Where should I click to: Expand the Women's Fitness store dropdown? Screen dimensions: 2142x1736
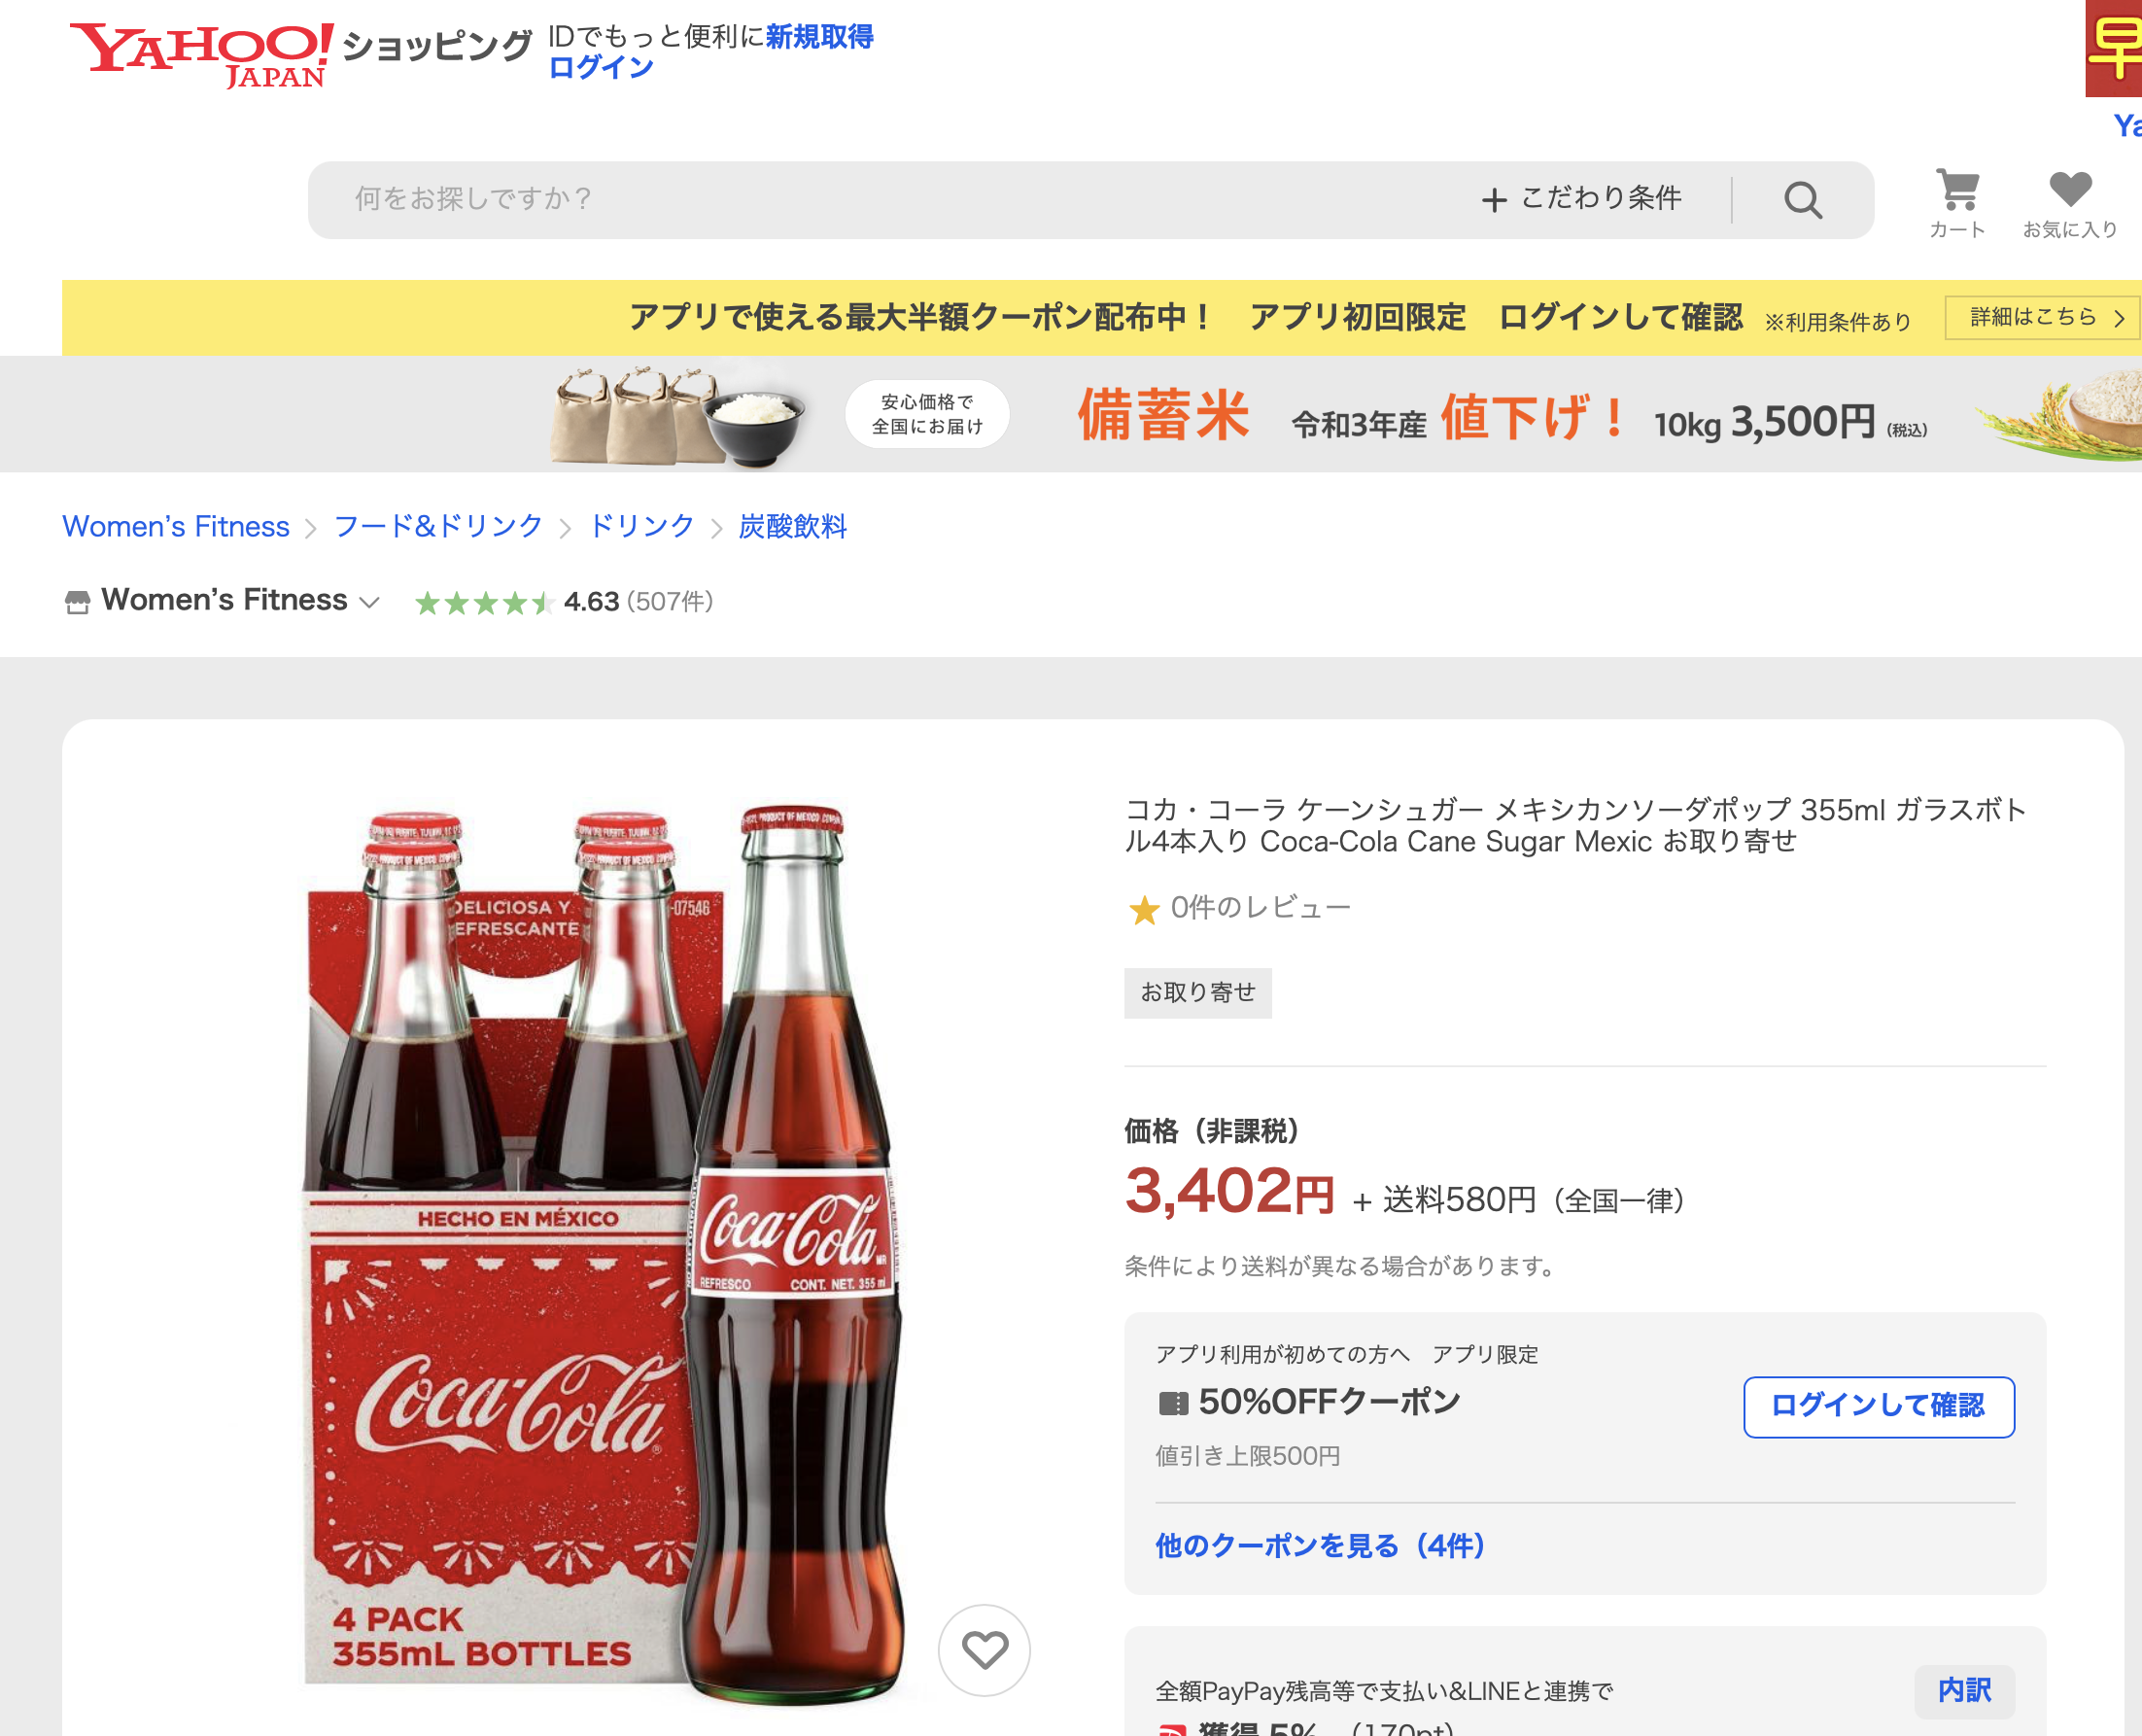point(370,602)
